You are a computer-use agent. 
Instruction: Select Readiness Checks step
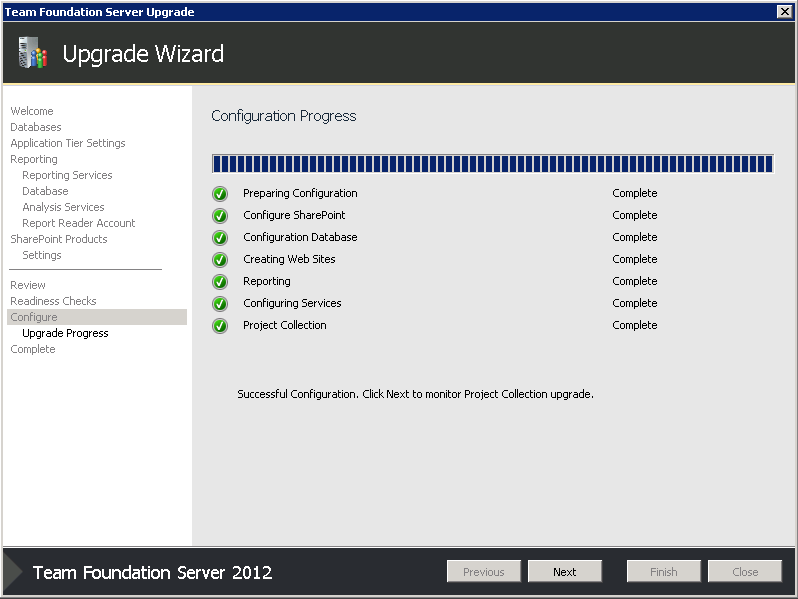click(x=53, y=301)
